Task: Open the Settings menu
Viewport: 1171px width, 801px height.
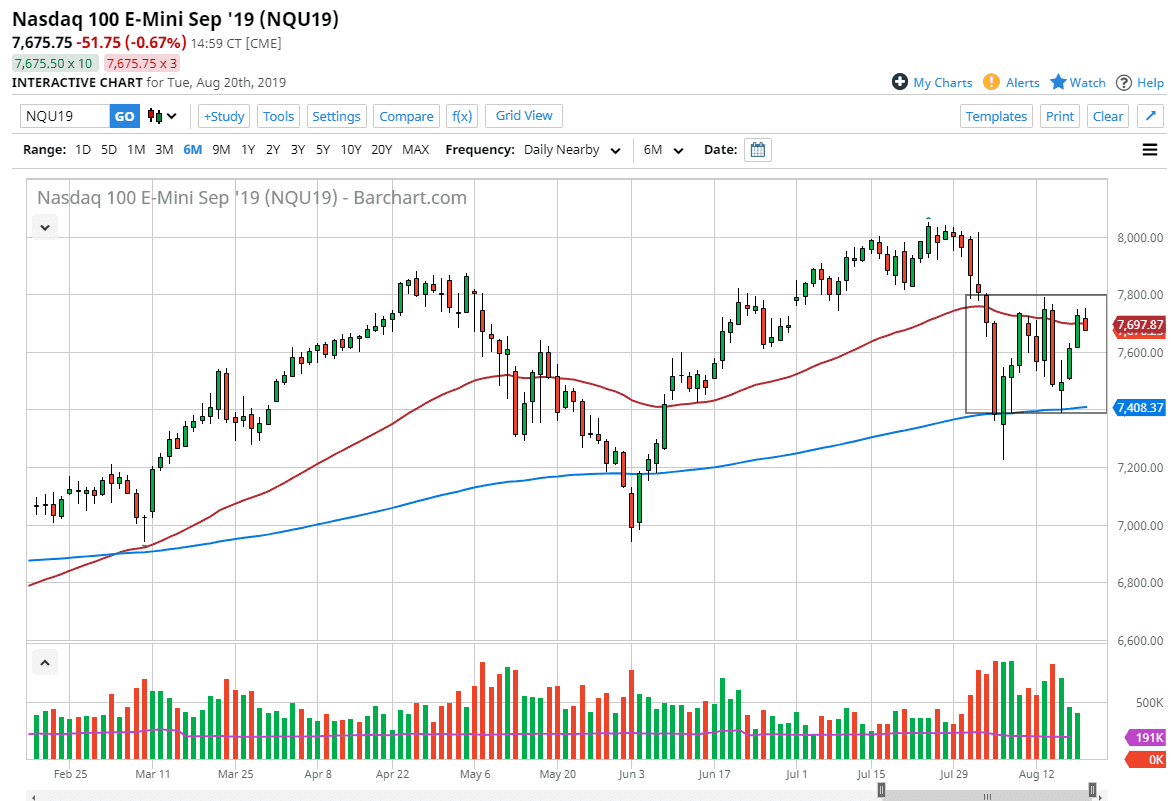Action: pos(336,116)
